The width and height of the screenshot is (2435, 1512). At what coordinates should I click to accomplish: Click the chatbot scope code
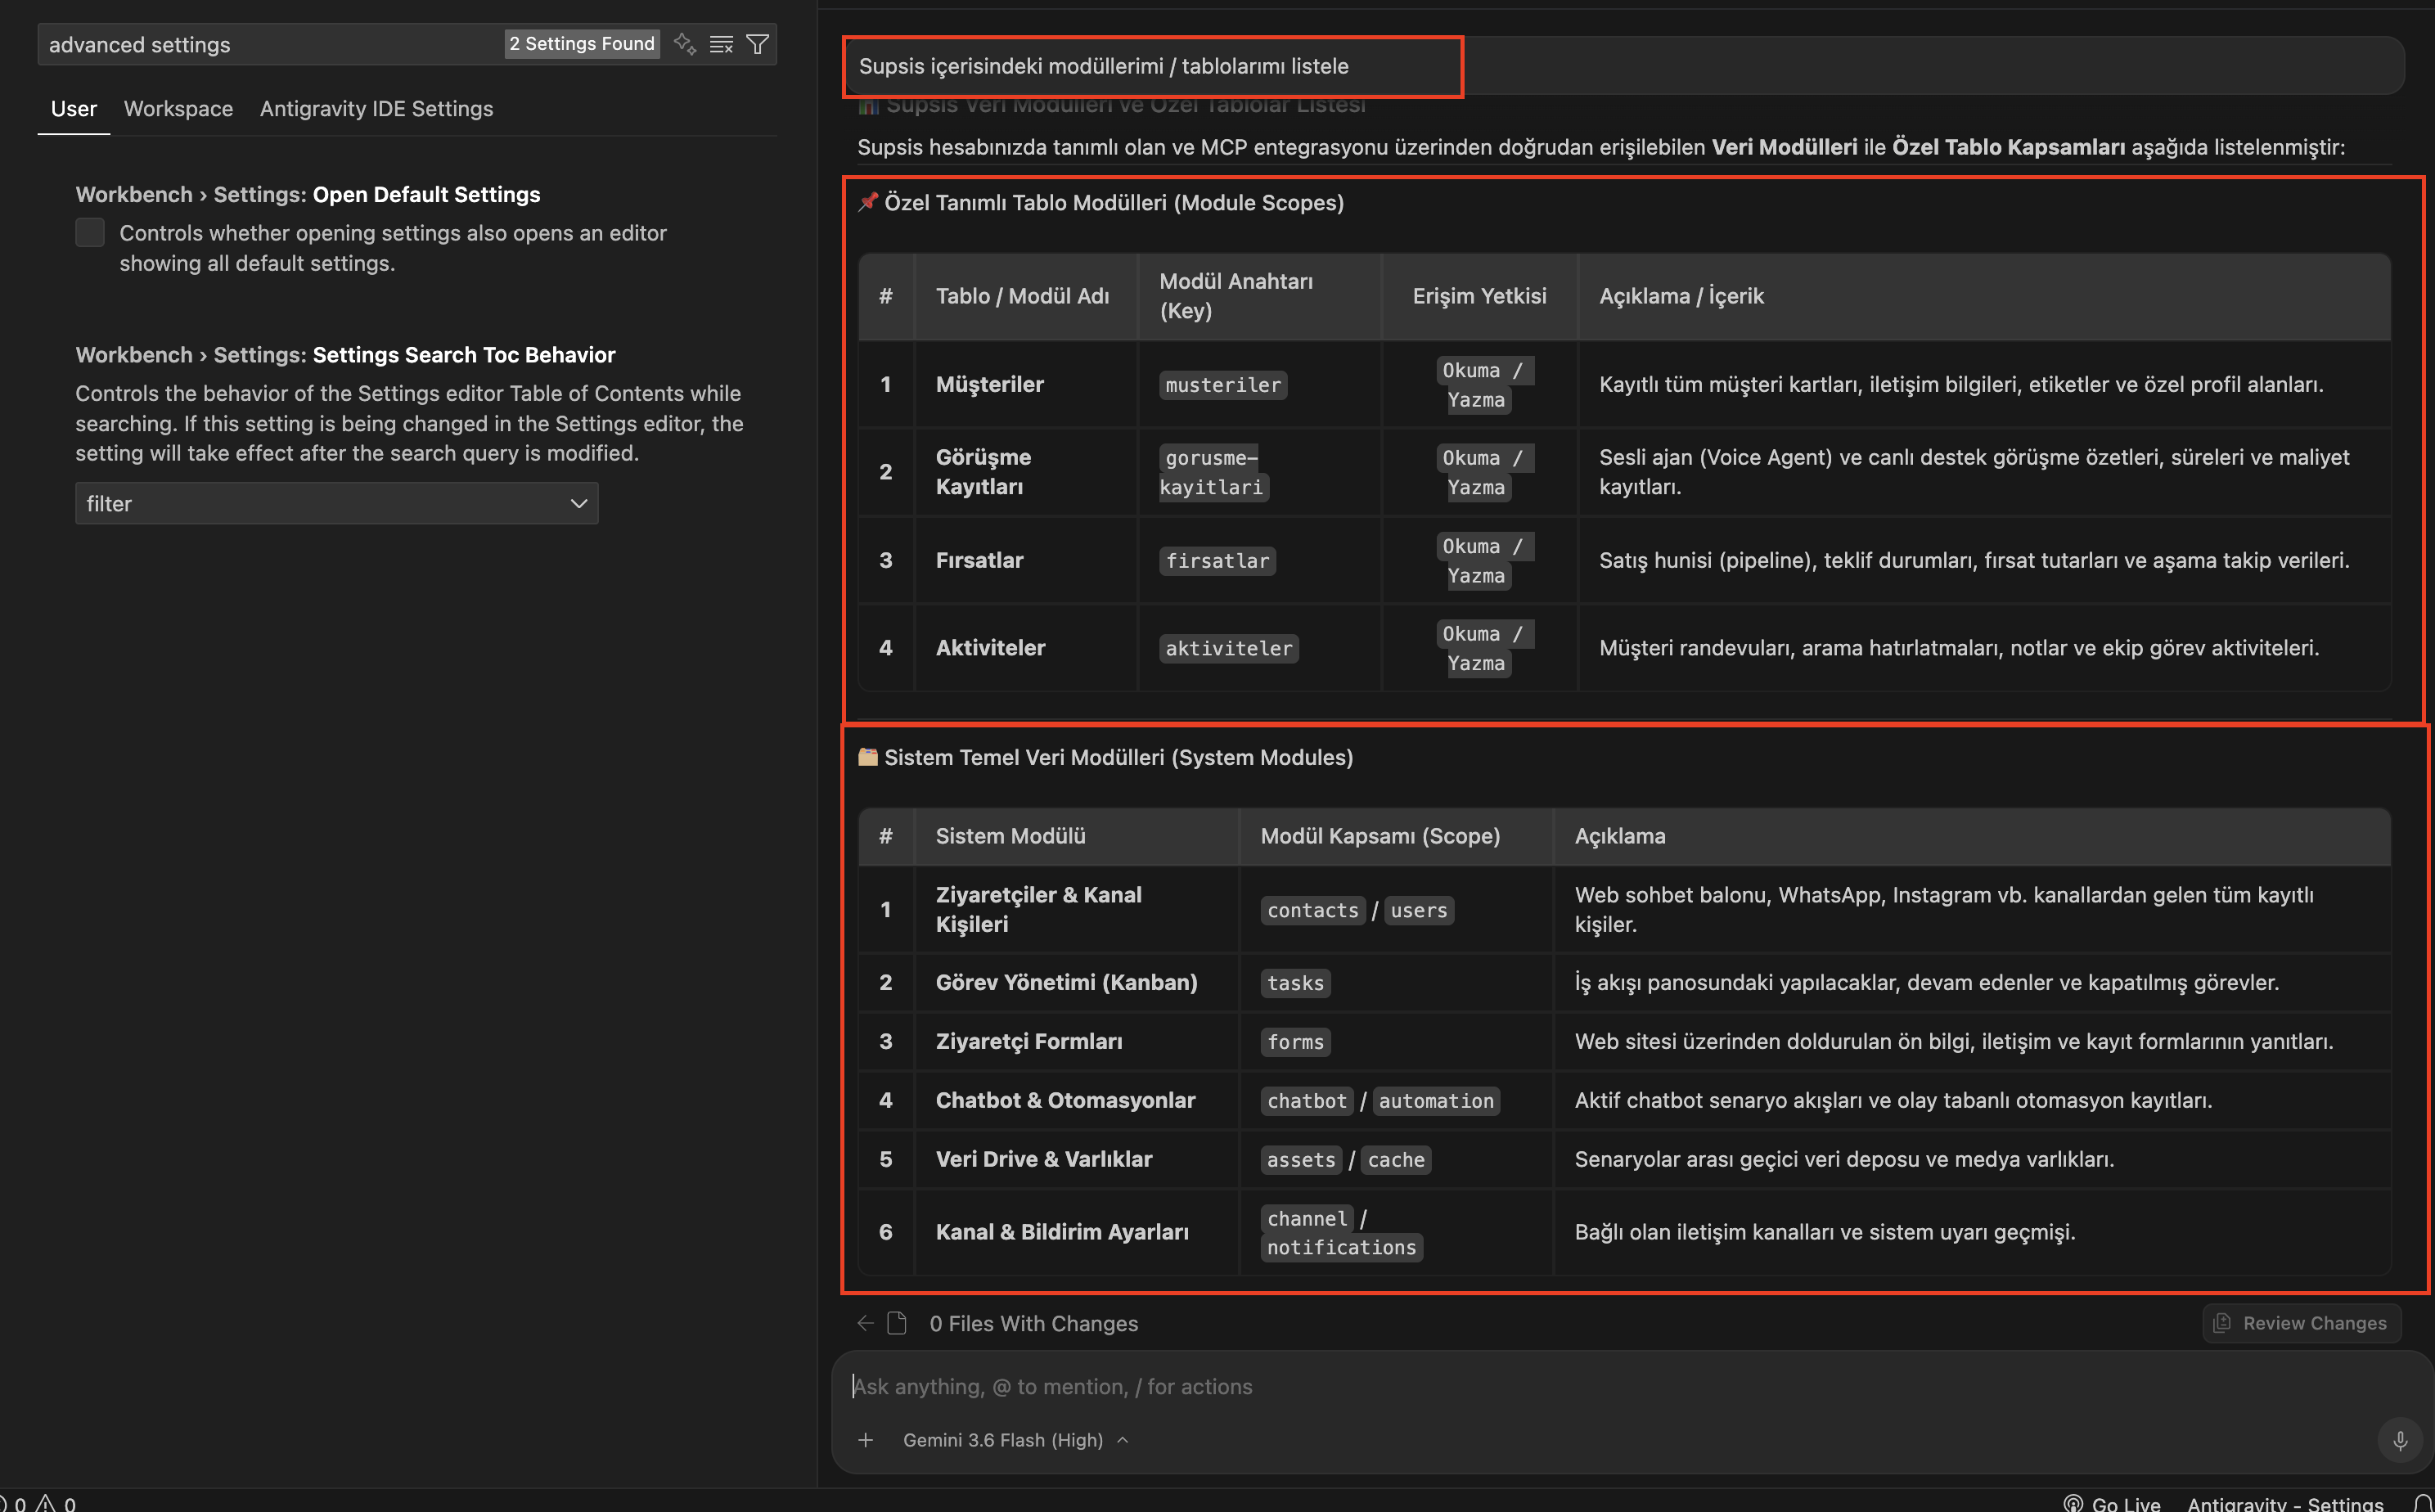[x=1307, y=1101]
